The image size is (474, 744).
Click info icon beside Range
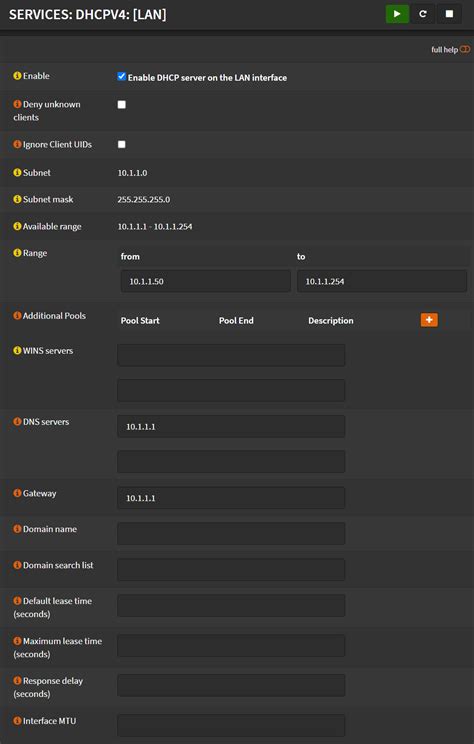click(17, 253)
